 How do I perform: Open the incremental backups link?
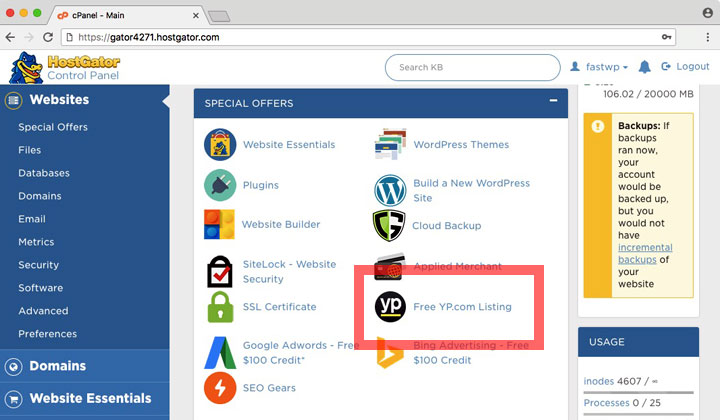pyautogui.click(x=645, y=253)
